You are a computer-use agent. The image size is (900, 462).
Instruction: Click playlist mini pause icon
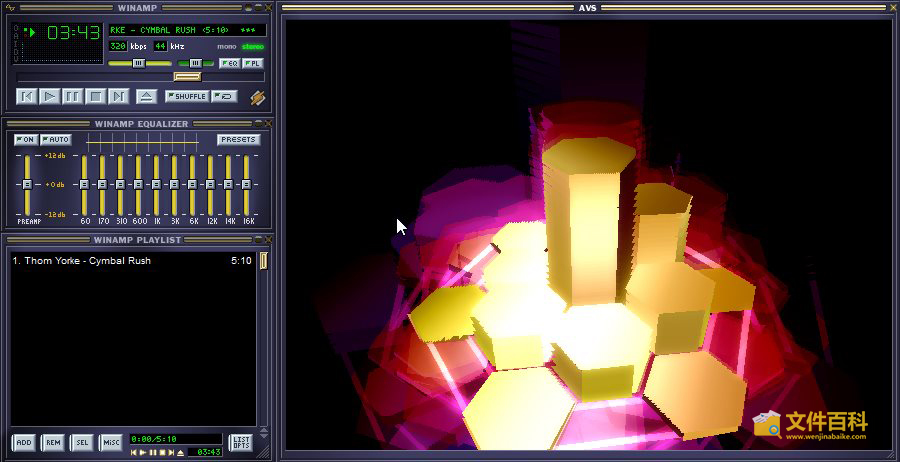click(x=153, y=453)
